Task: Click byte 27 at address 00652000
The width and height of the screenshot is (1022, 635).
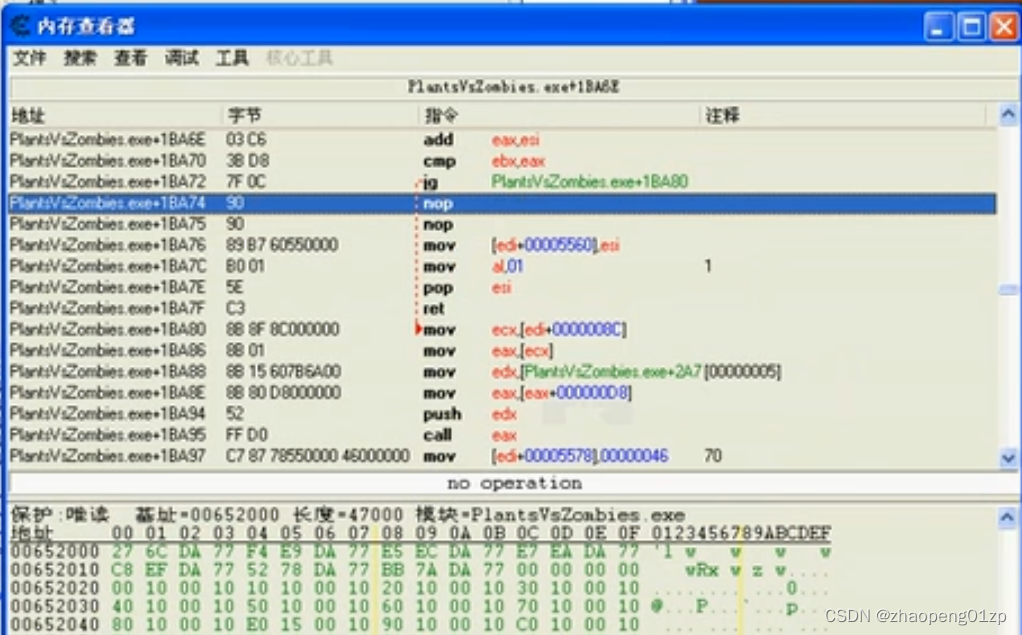Action: pyautogui.click(x=122, y=552)
